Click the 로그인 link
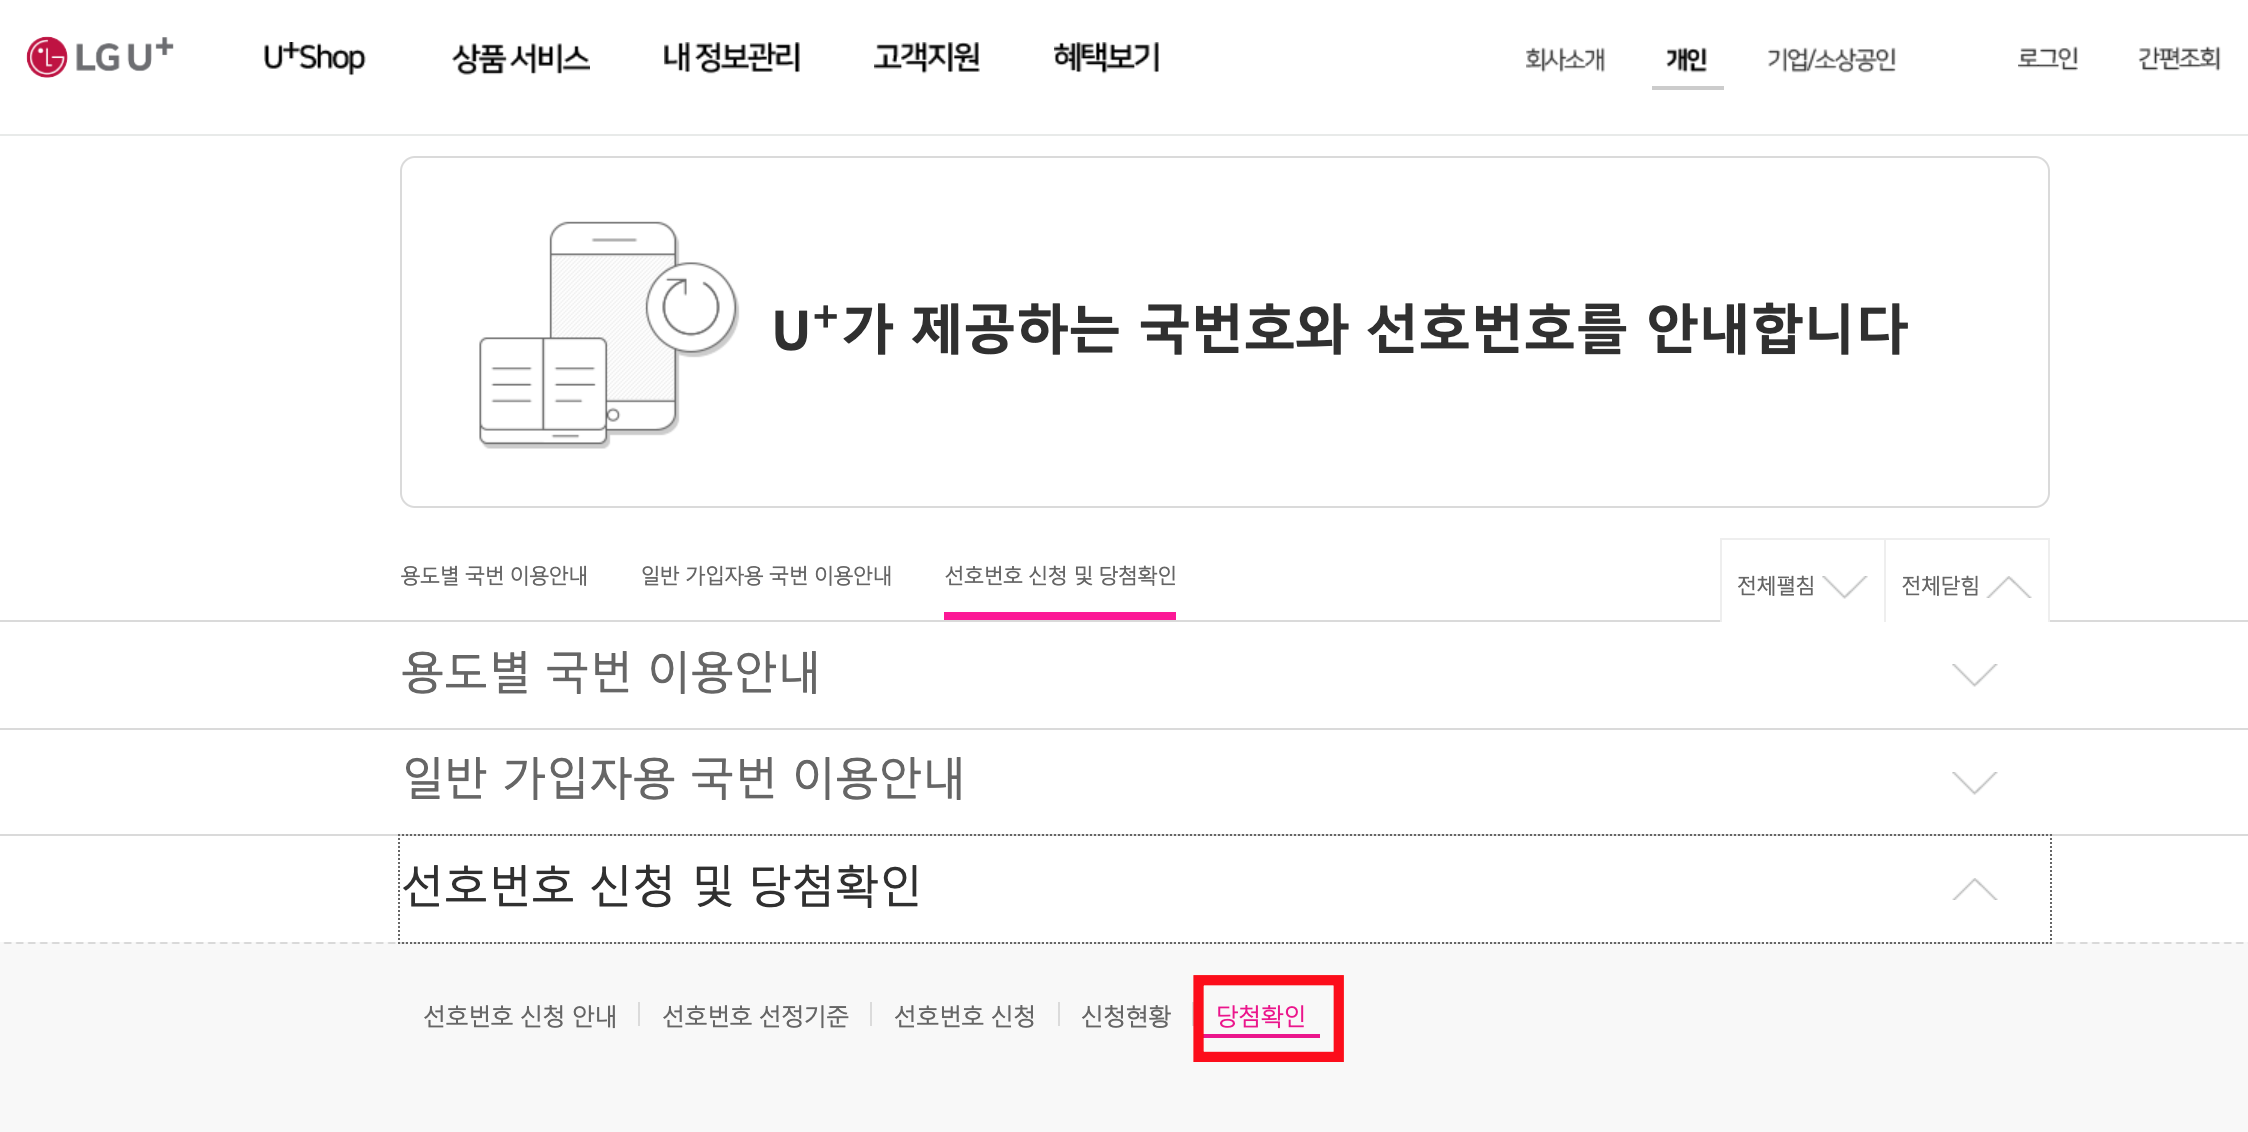Viewport: 2248px width, 1132px height. point(2047,59)
